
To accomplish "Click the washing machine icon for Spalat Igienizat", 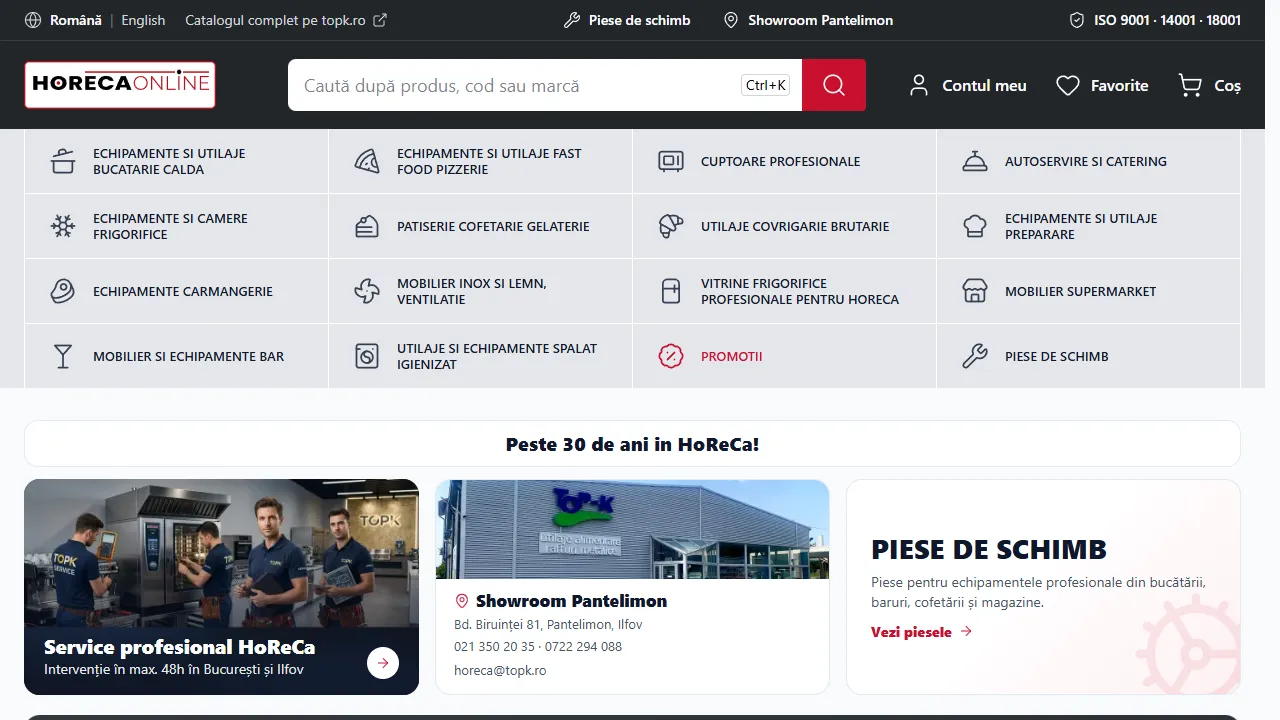I will [367, 356].
